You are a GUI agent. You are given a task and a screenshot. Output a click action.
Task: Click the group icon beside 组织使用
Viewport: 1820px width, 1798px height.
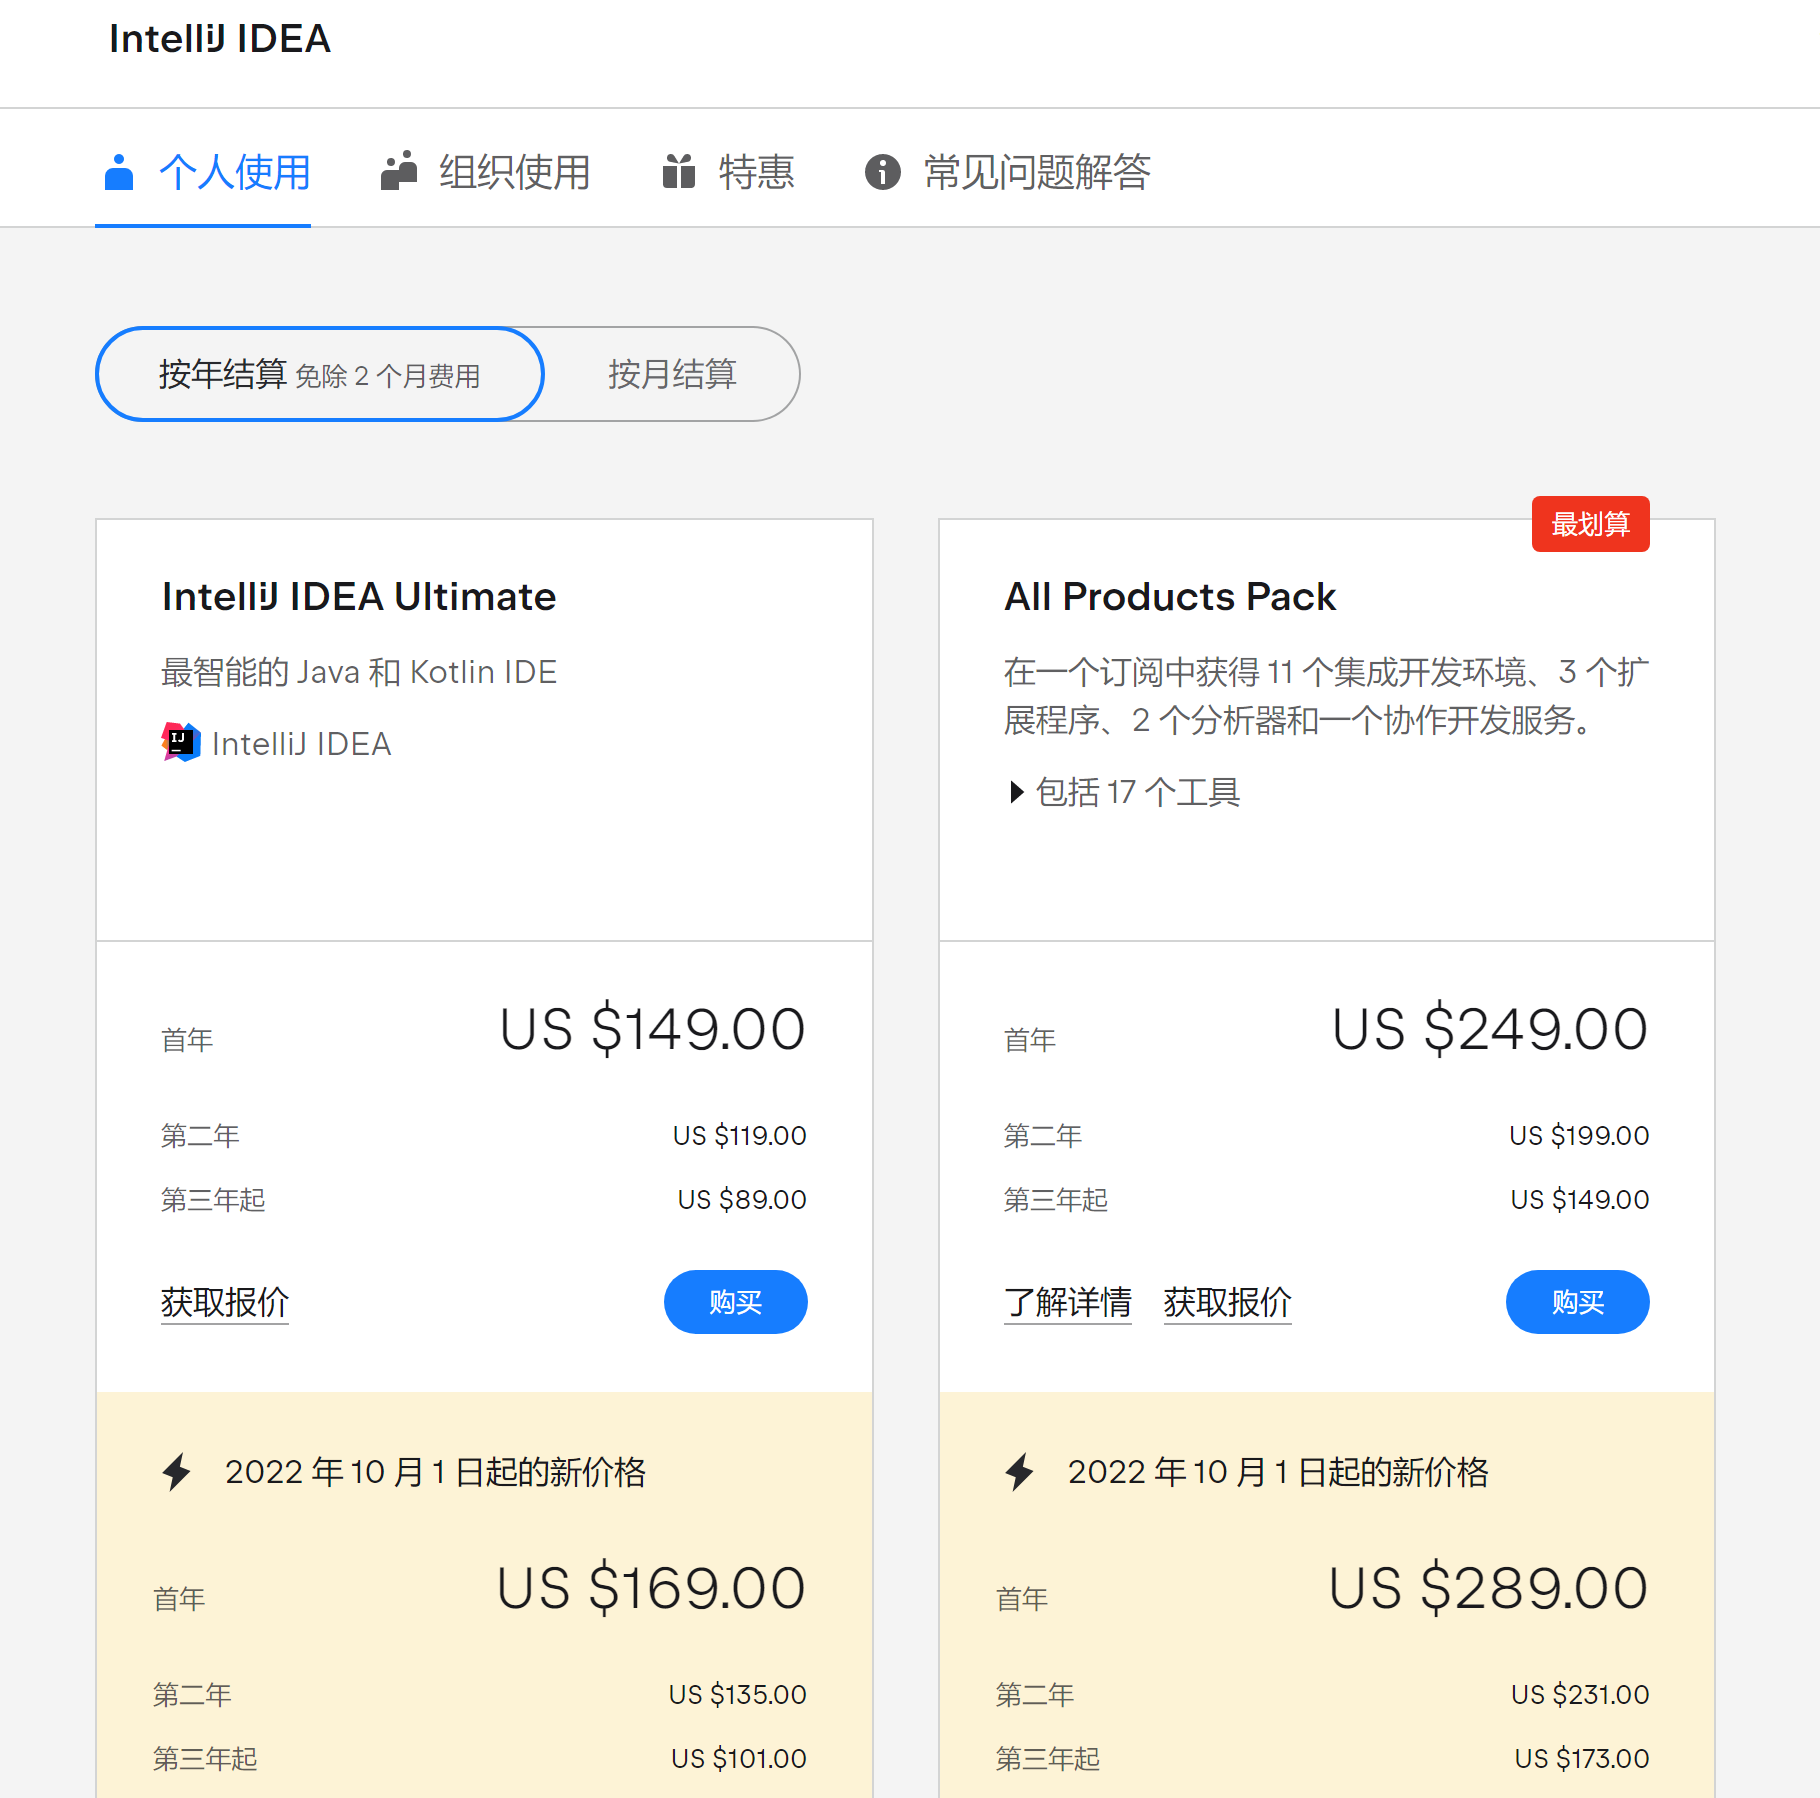tap(399, 171)
